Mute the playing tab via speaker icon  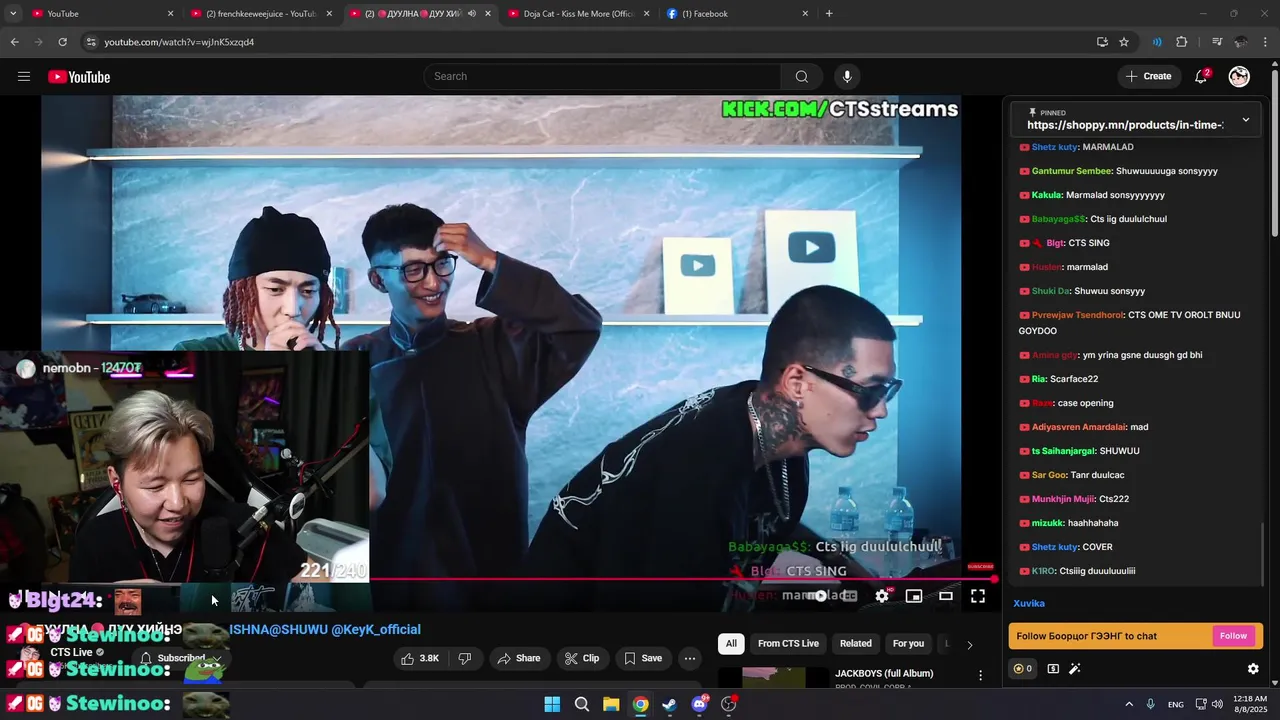click(472, 14)
